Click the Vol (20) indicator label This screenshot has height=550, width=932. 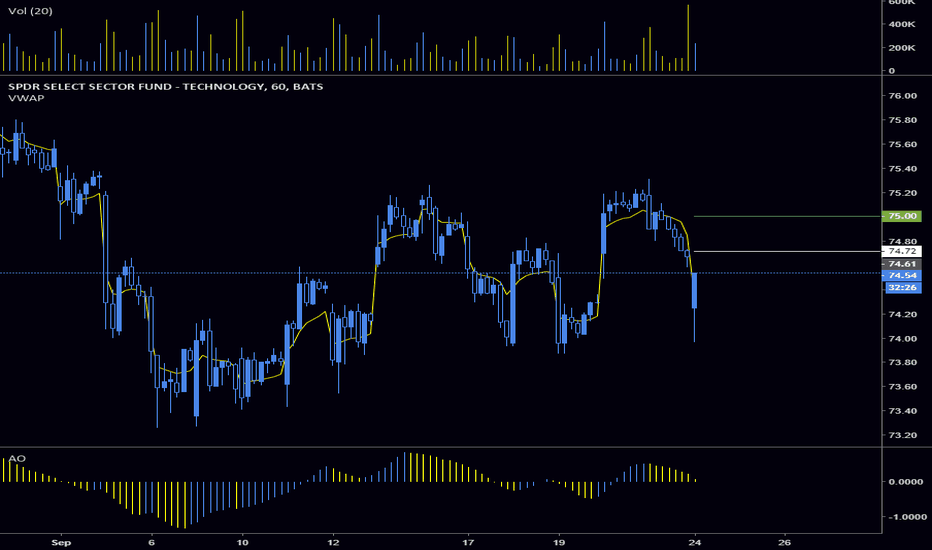click(x=30, y=11)
